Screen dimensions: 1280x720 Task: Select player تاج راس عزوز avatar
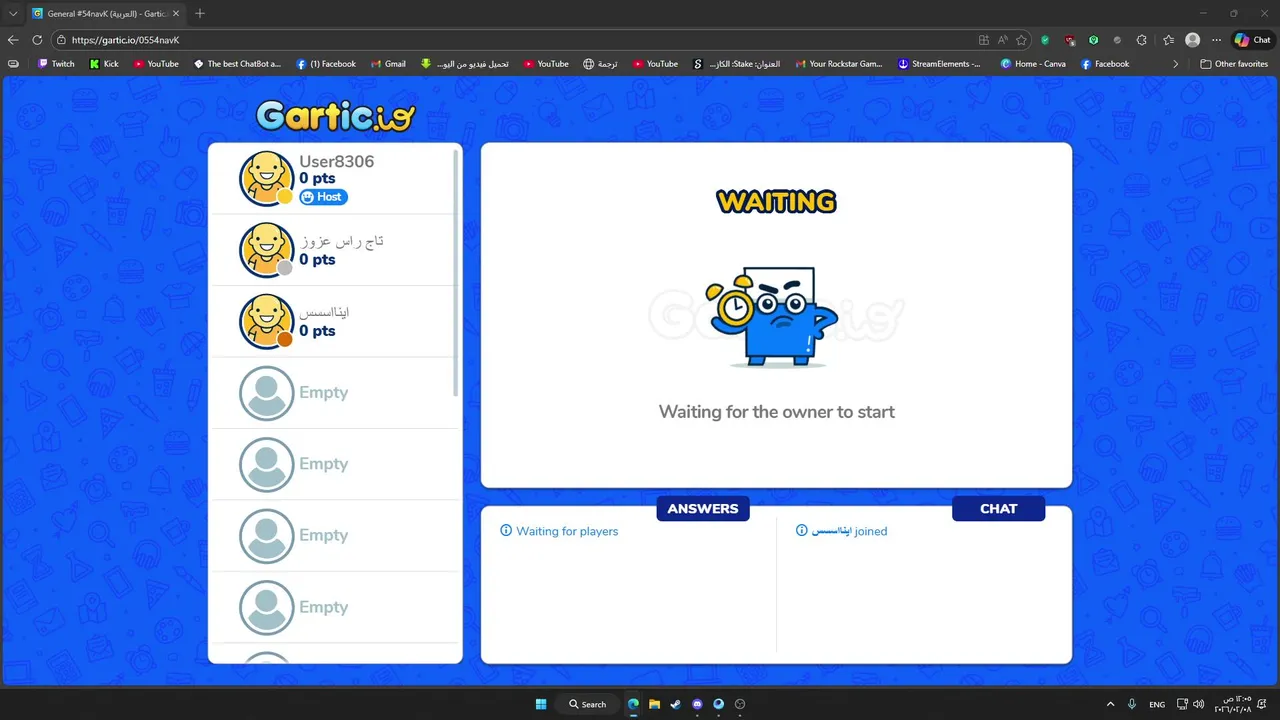266,250
